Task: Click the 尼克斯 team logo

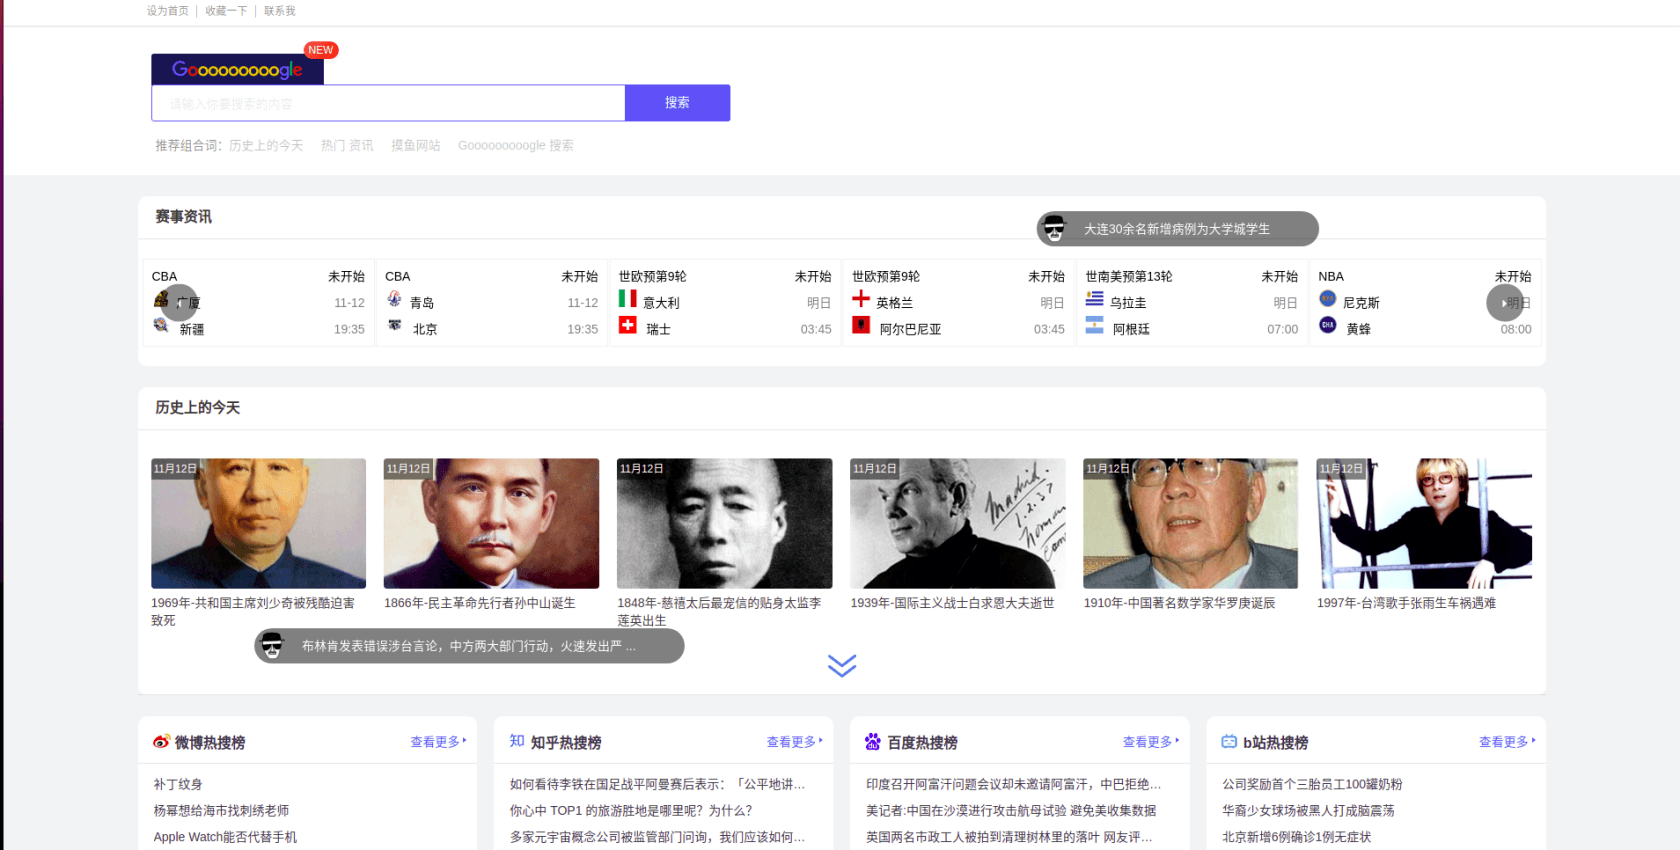Action: pyautogui.click(x=1328, y=299)
